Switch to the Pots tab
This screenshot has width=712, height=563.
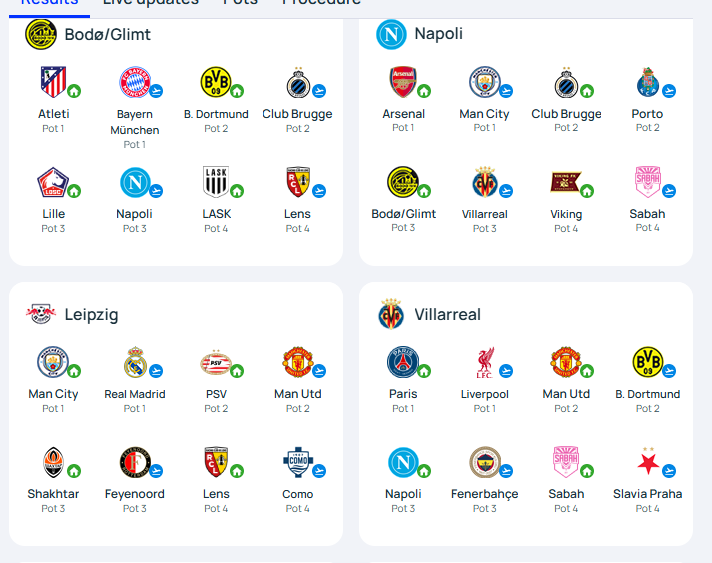(x=240, y=2)
